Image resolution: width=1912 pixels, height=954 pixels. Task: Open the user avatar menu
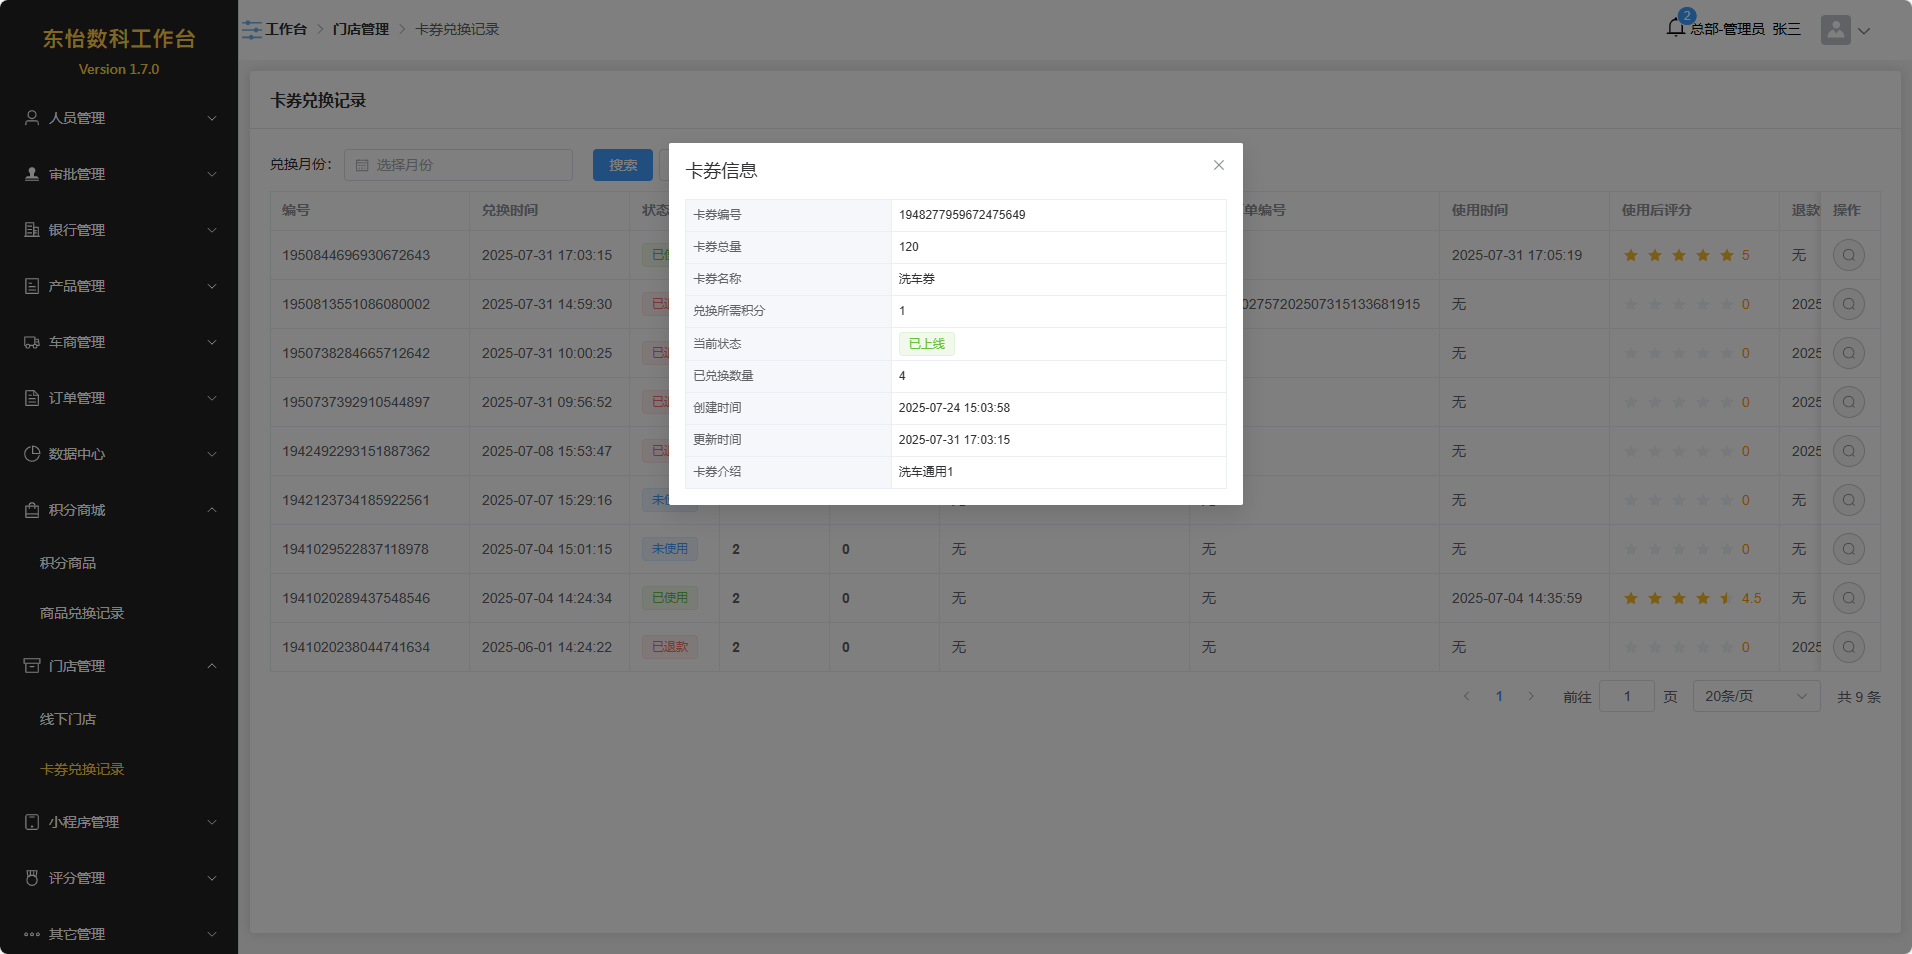tap(1836, 30)
